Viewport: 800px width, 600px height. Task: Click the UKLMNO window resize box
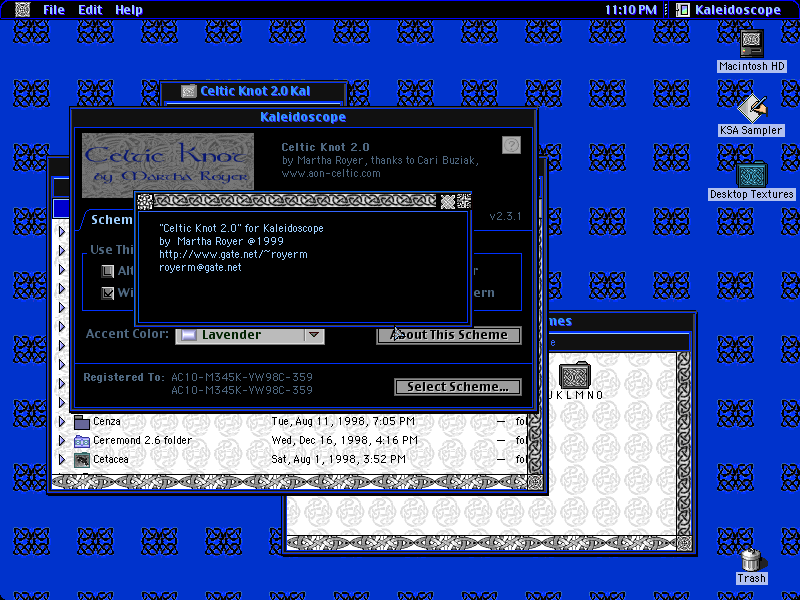pyautogui.click(x=684, y=543)
